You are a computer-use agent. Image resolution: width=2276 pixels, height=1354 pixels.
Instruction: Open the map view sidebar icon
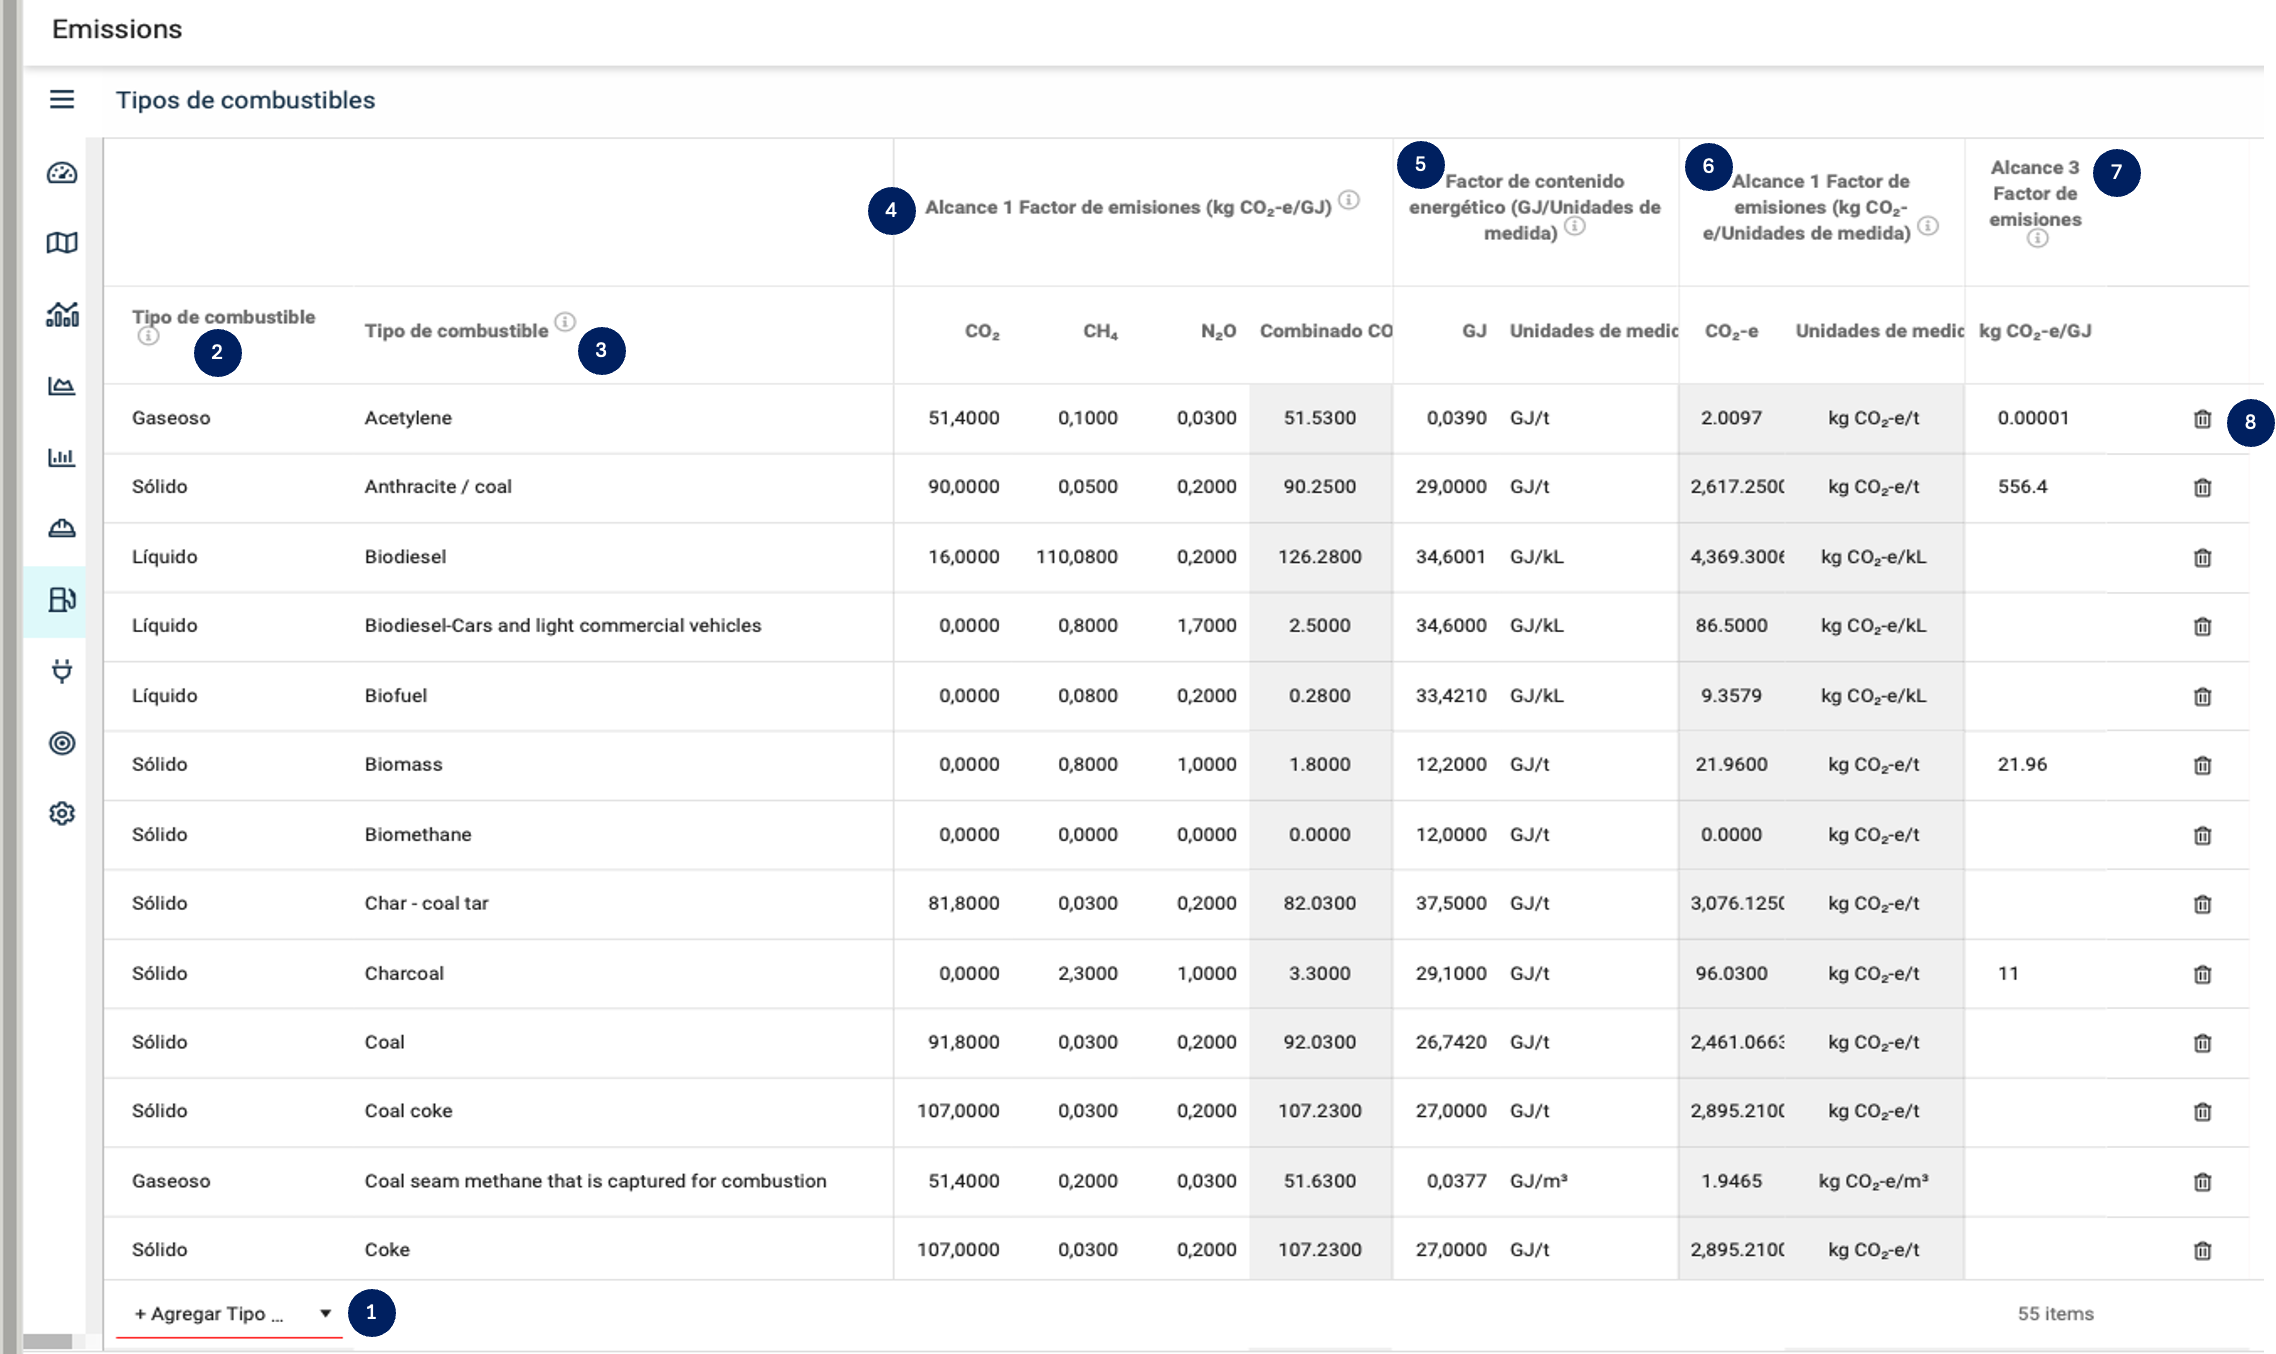(62, 243)
